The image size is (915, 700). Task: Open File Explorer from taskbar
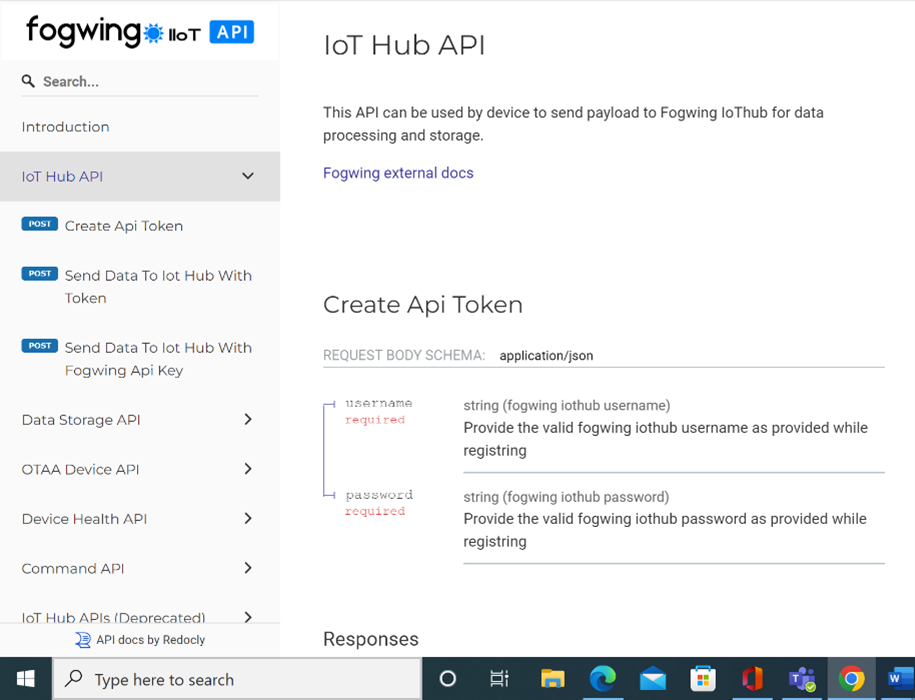click(x=553, y=679)
